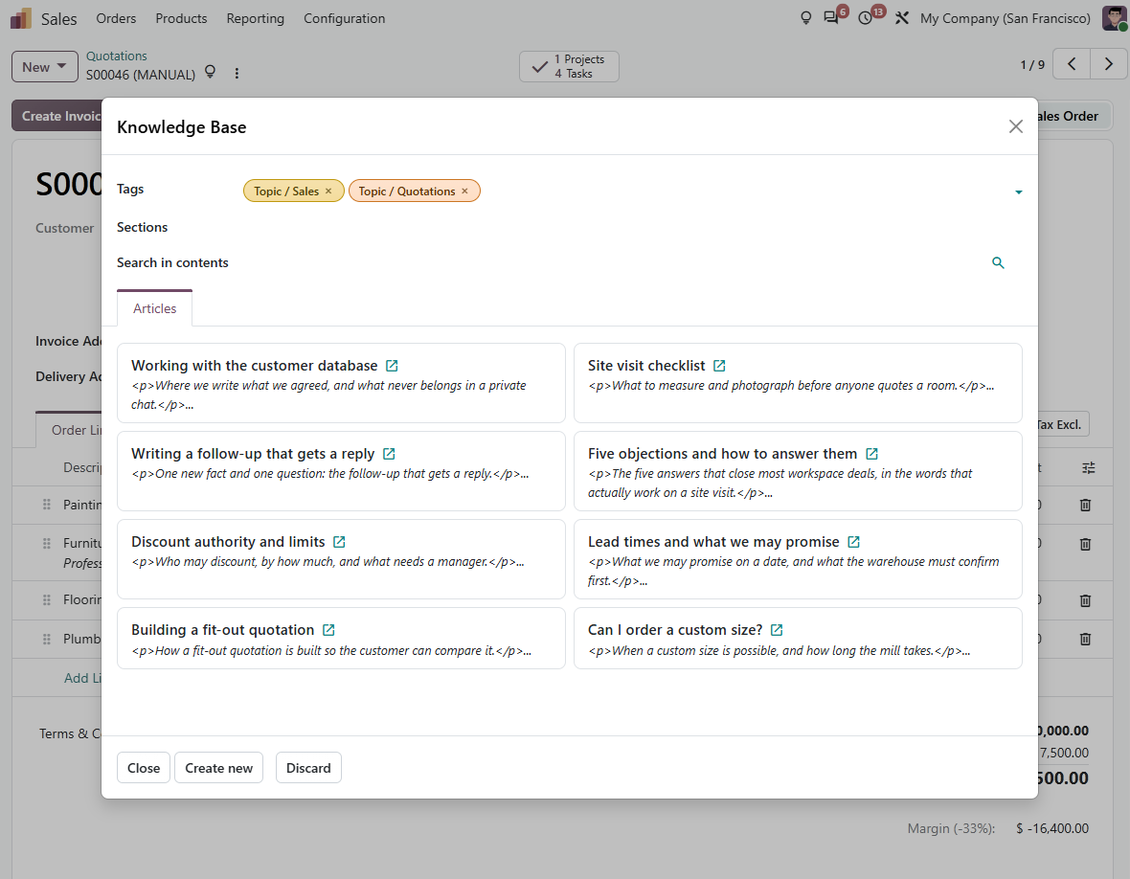Screen dimensions: 1130x879
Task: Click the lightbulb icon in top bar
Action: (x=806, y=18)
